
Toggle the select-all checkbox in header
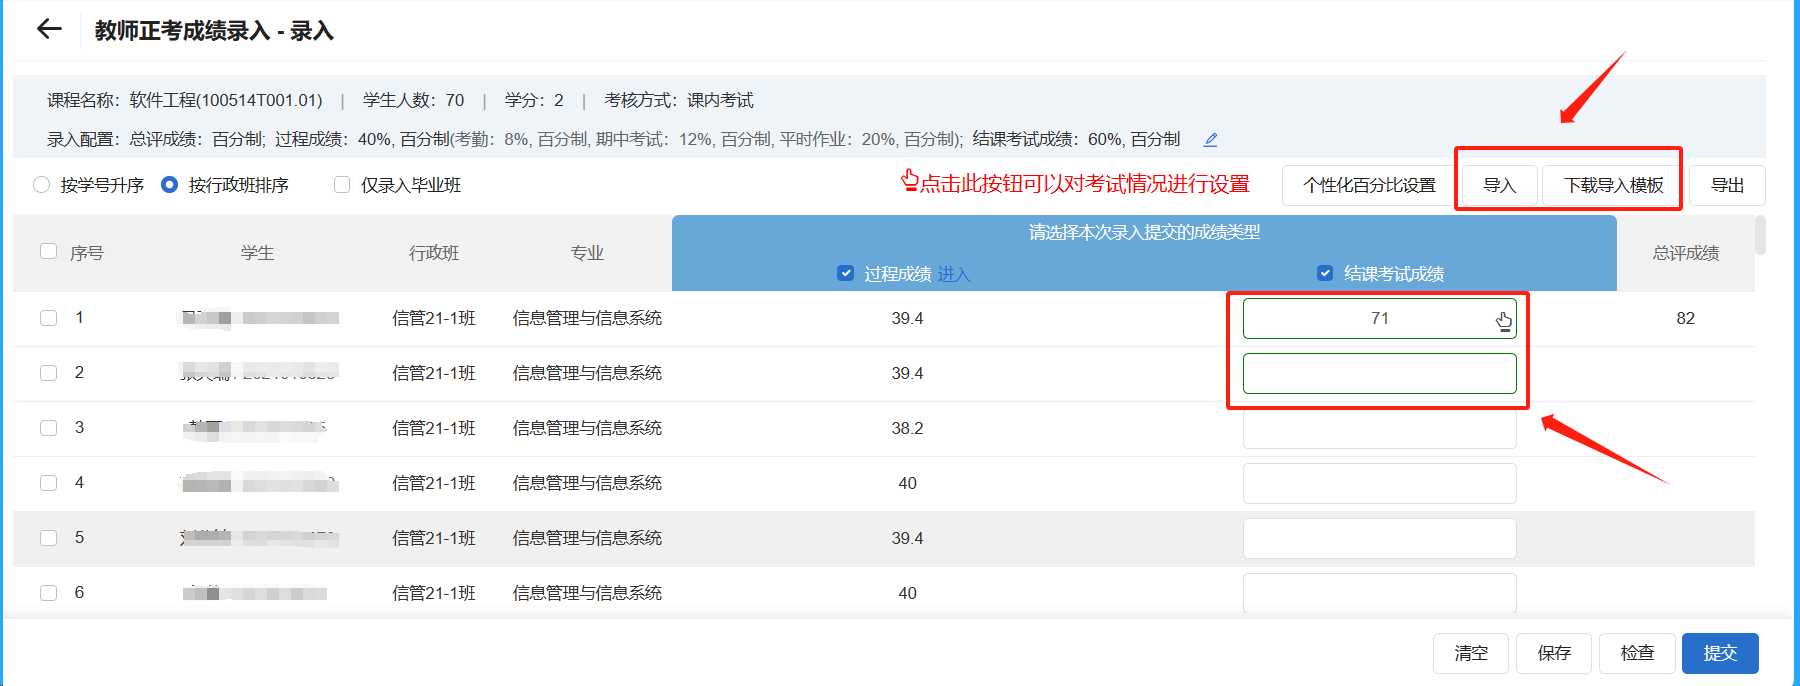pos(48,252)
